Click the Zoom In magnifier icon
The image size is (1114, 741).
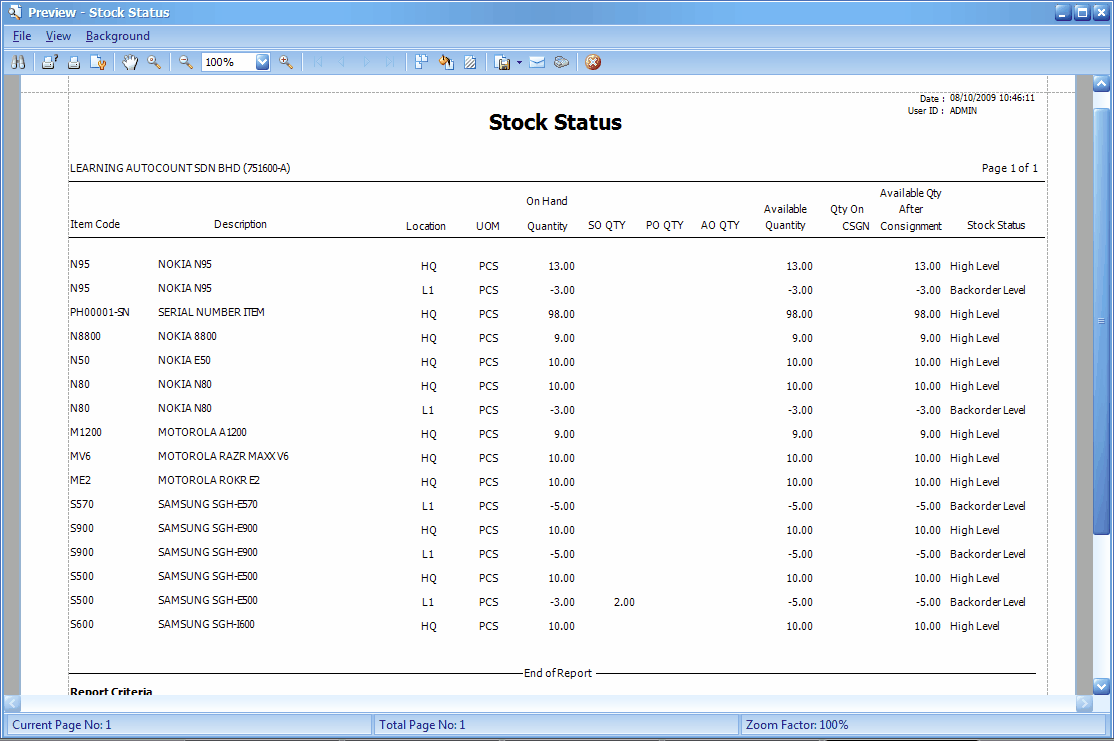(286, 63)
